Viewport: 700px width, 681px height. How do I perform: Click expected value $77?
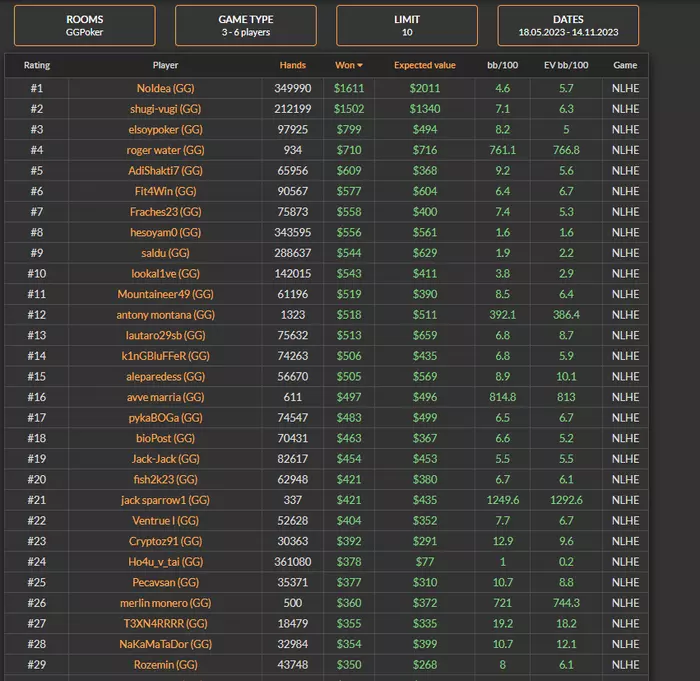pos(425,561)
